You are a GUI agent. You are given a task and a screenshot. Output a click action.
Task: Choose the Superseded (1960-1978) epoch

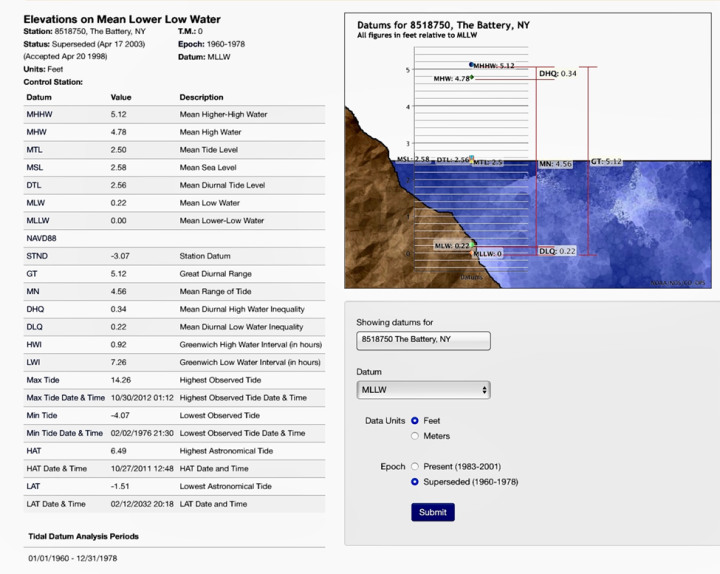pyautogui.click(x=415, y=482)
